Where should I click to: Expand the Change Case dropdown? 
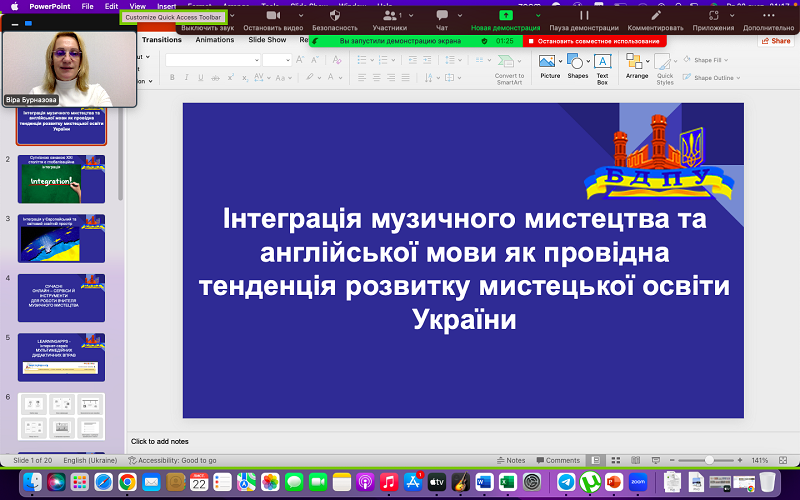coord(289,78)
